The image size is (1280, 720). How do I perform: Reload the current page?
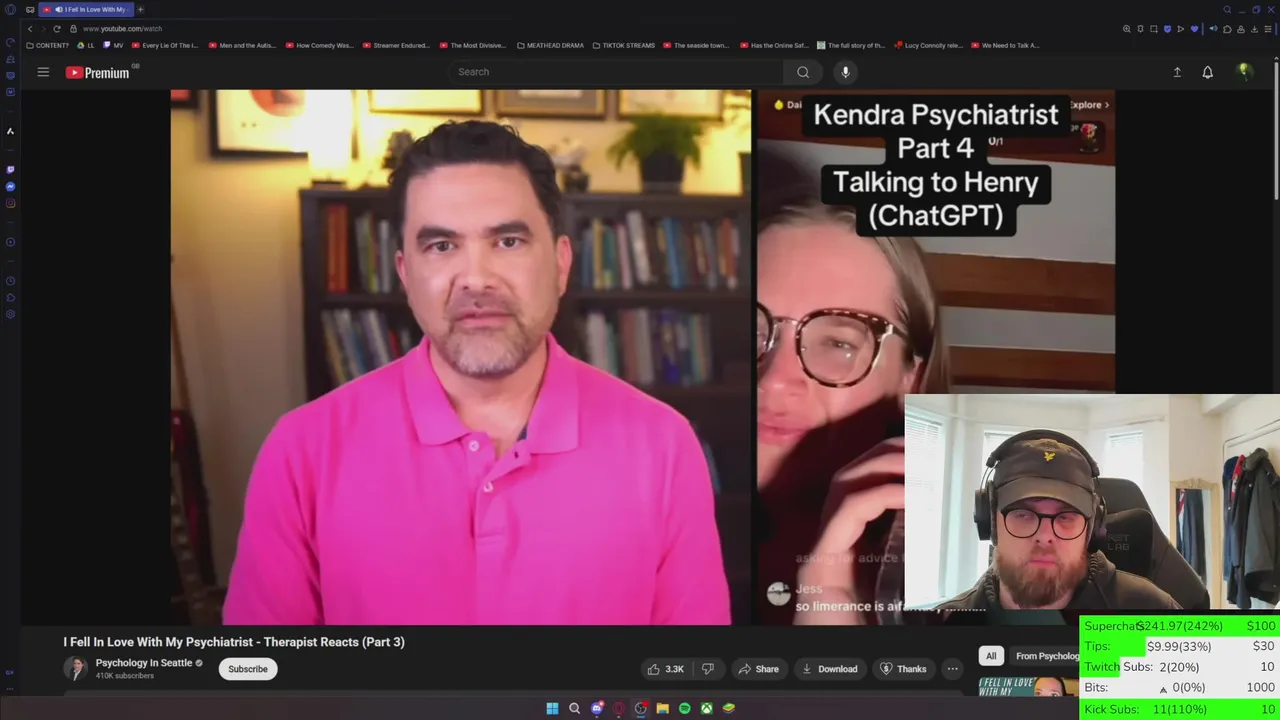[57, 29]
